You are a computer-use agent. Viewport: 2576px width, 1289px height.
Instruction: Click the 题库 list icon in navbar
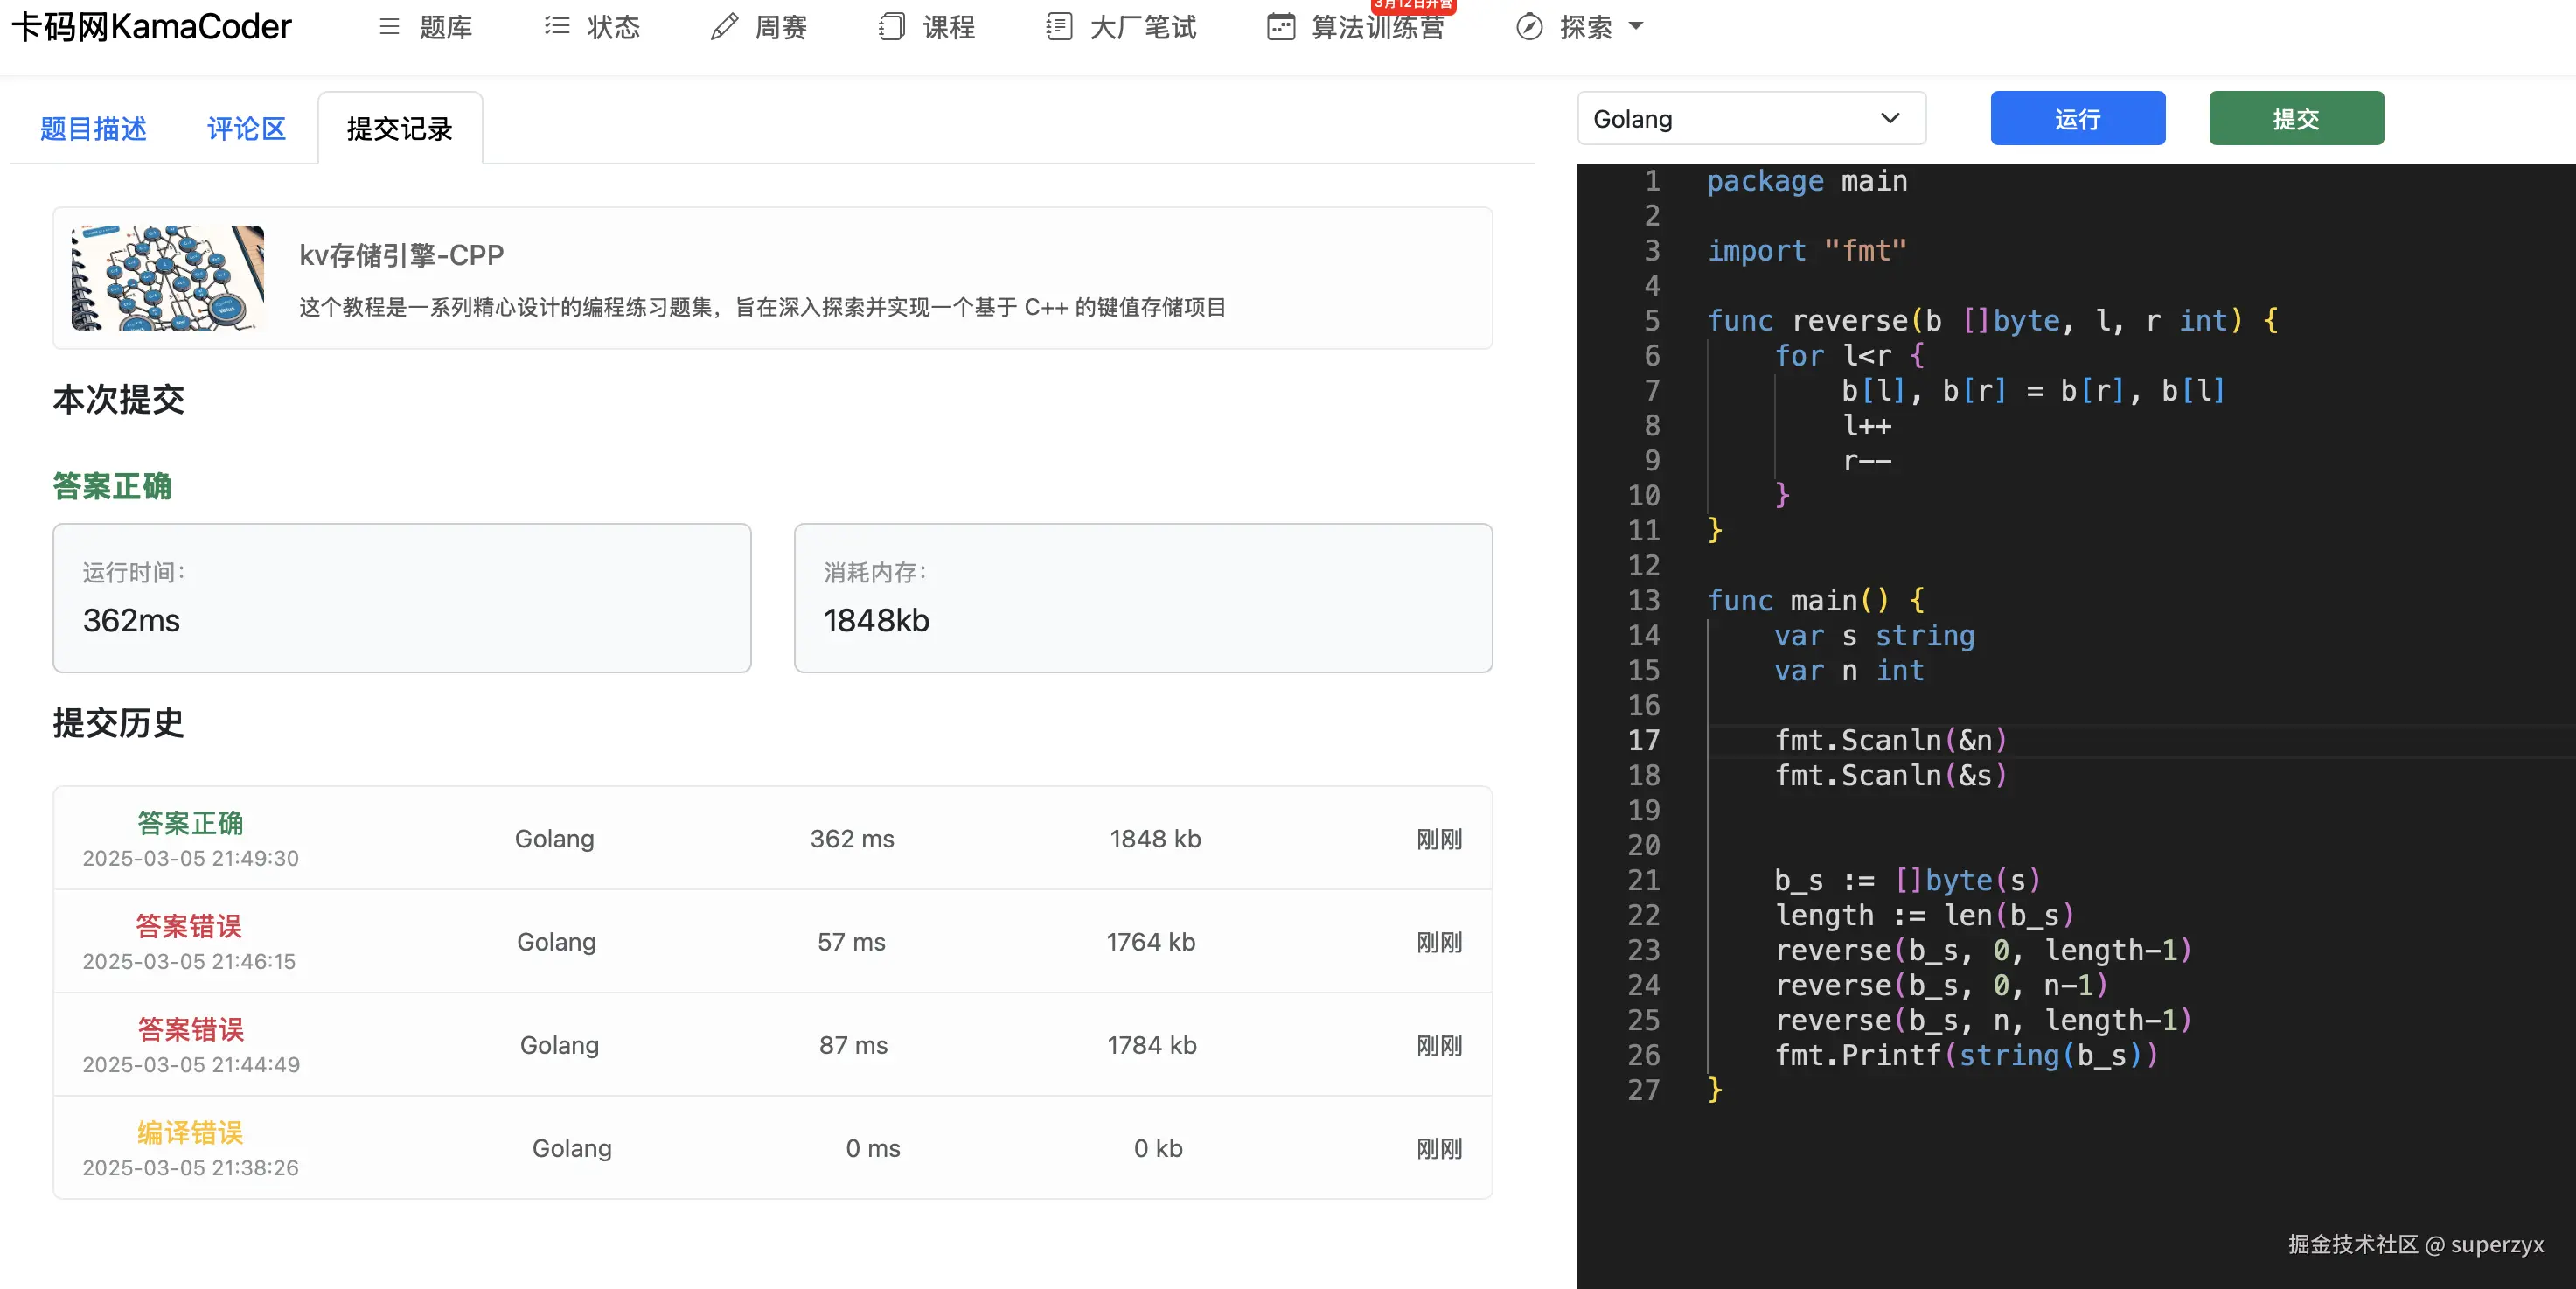click(x=389, y=27)
